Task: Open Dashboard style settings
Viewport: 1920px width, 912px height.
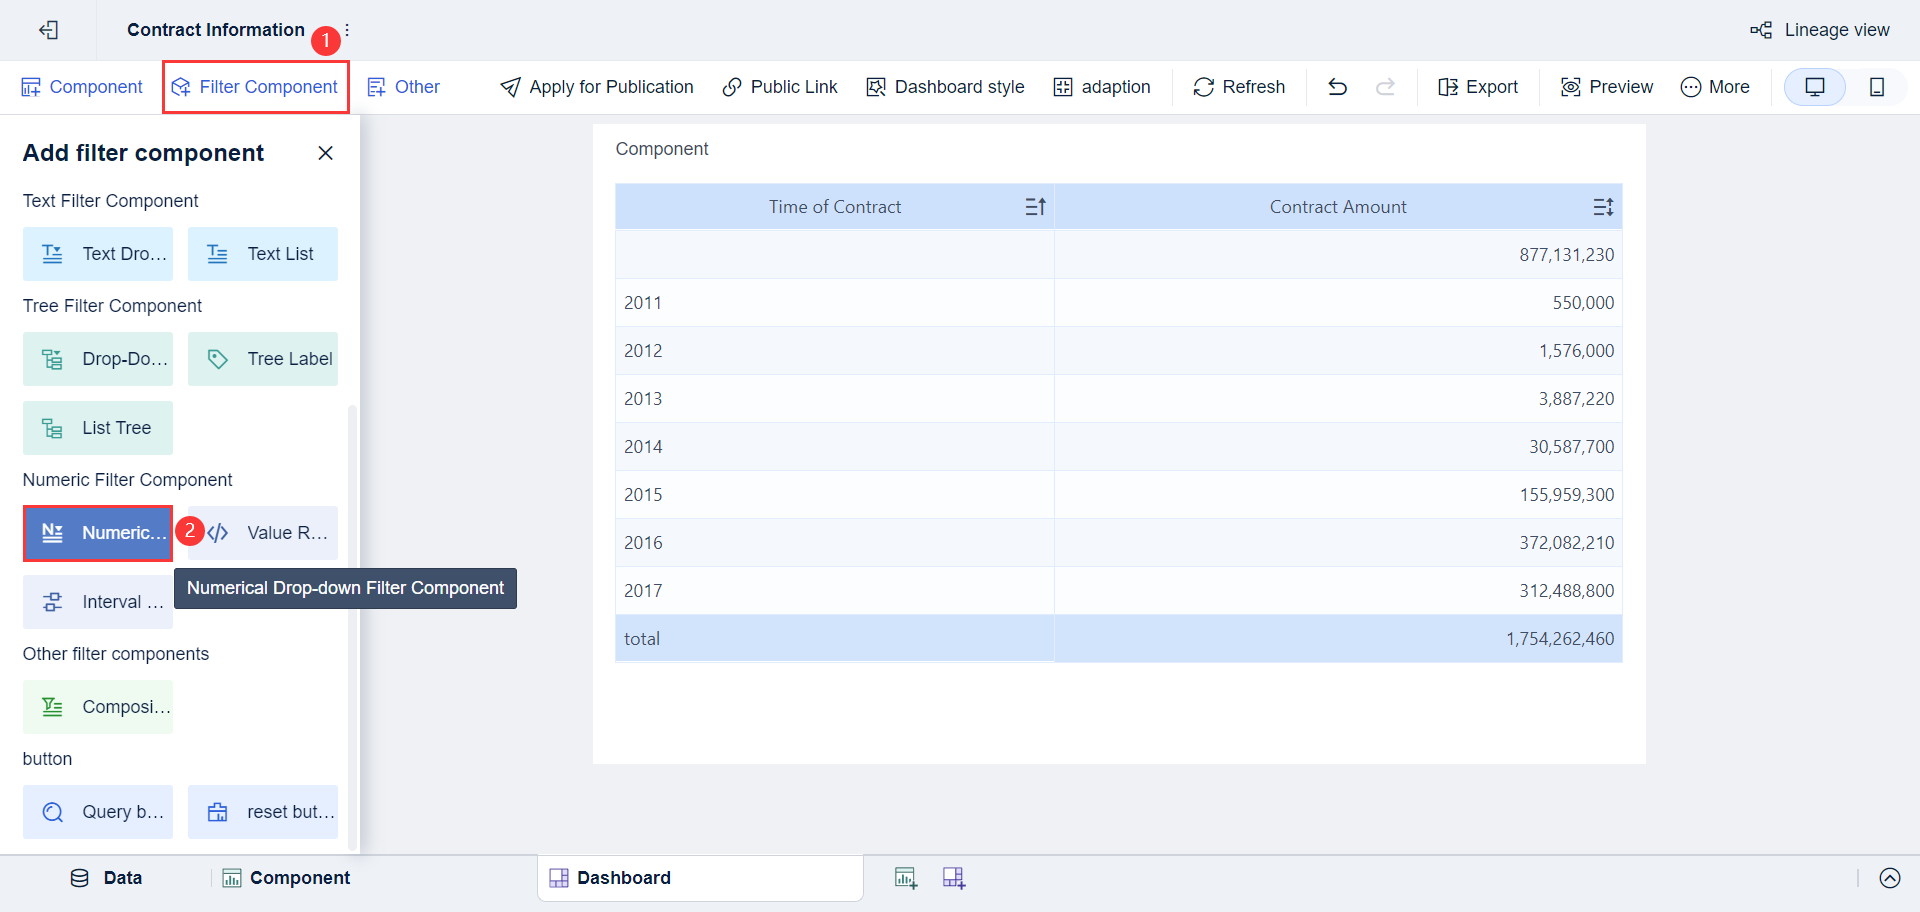Action: tap(944, 87)
